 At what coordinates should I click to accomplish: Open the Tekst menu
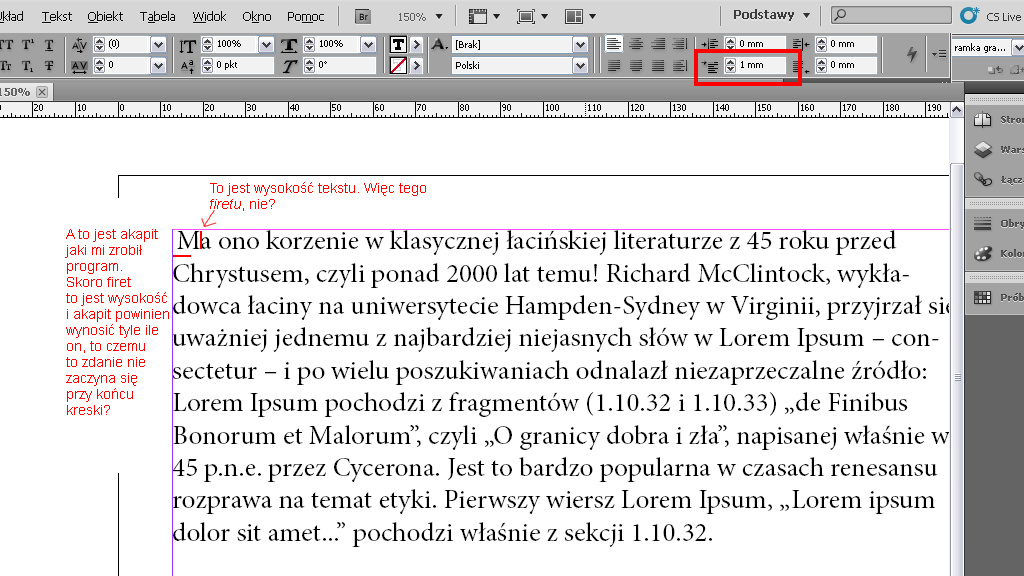pos(57,17)
